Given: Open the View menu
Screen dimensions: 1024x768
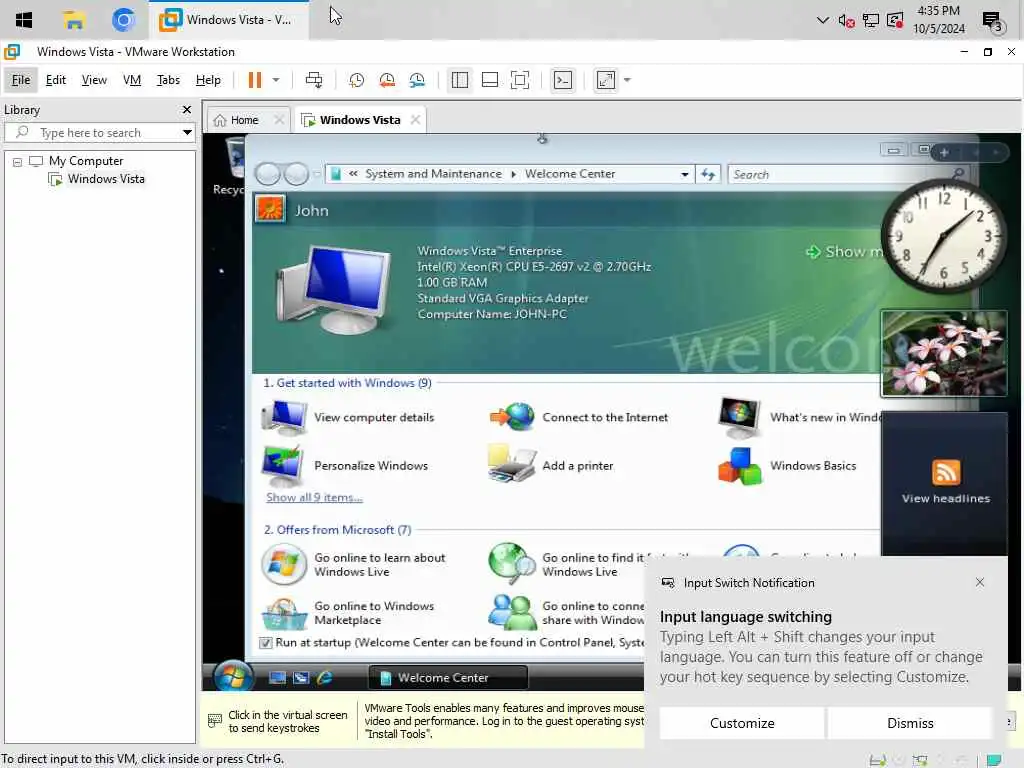Looking at the screenshot, I should [94, 80].
